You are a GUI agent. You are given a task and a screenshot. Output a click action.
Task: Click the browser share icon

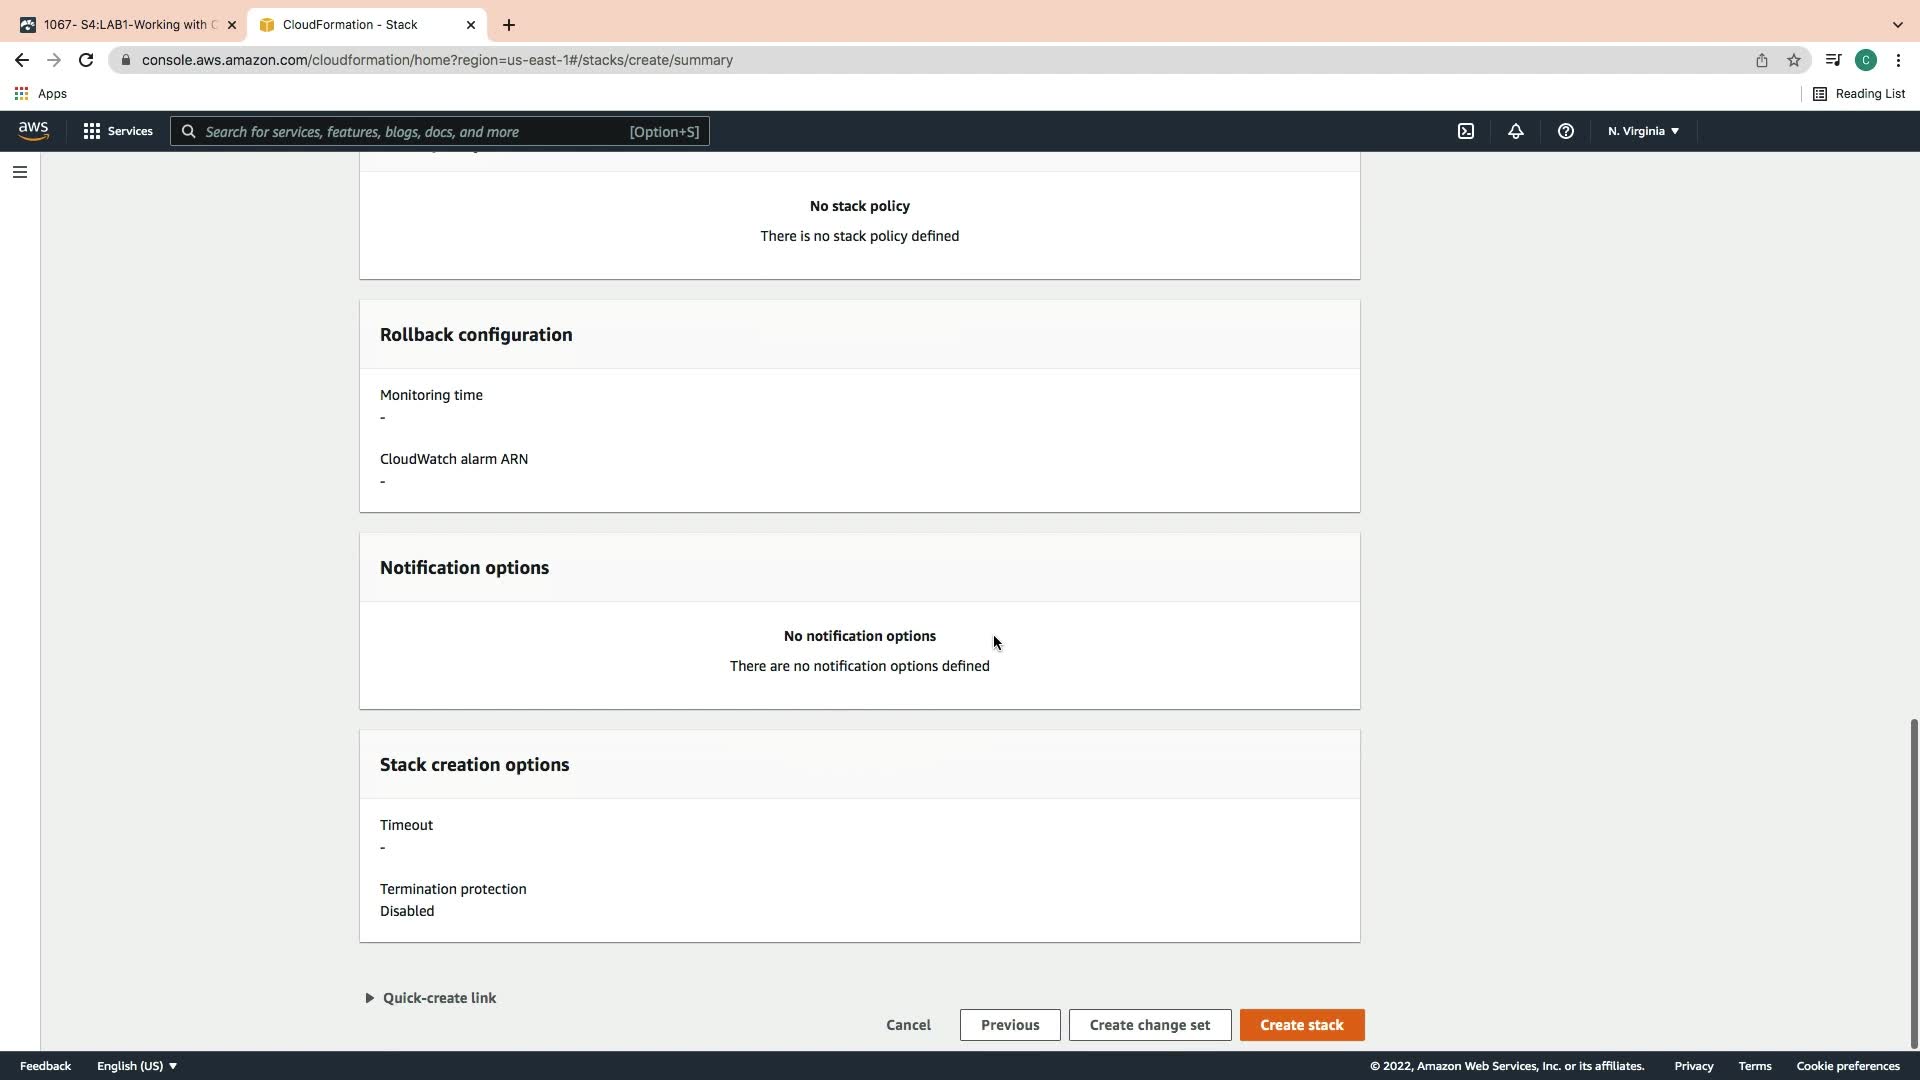click(1761, 60)
